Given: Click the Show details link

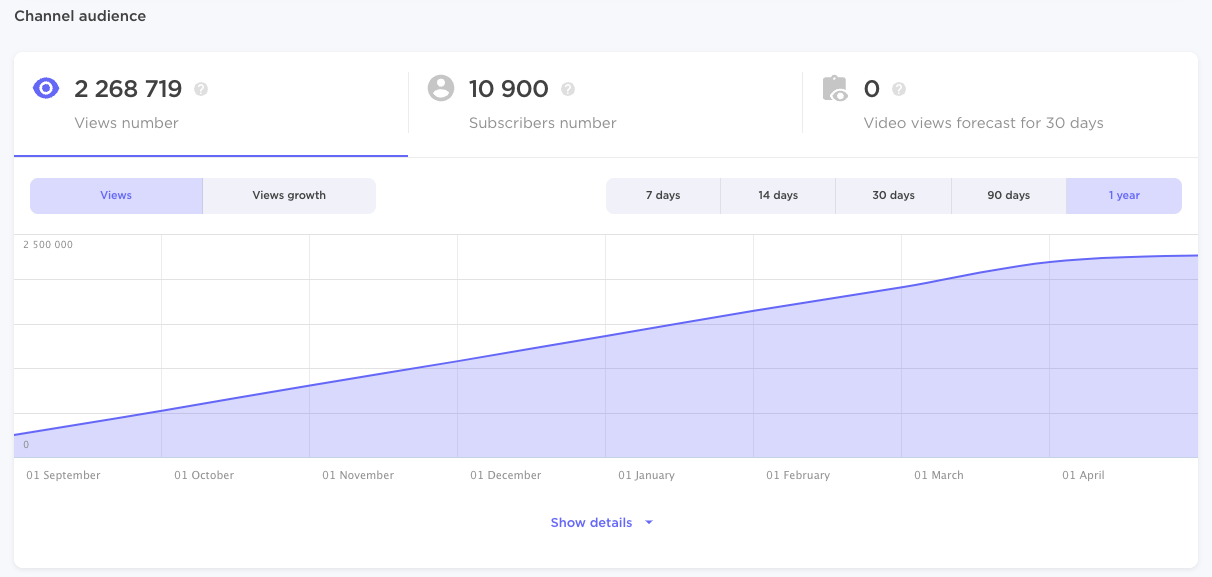Looking at the screenshot, I should point(591,522).
